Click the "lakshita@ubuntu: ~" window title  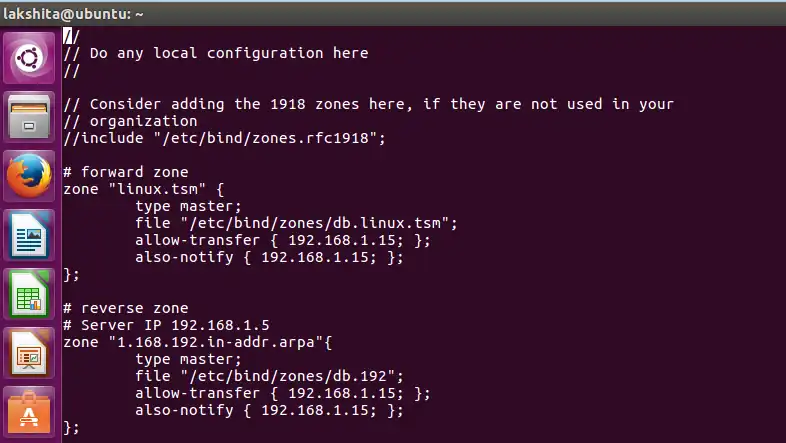73,12
